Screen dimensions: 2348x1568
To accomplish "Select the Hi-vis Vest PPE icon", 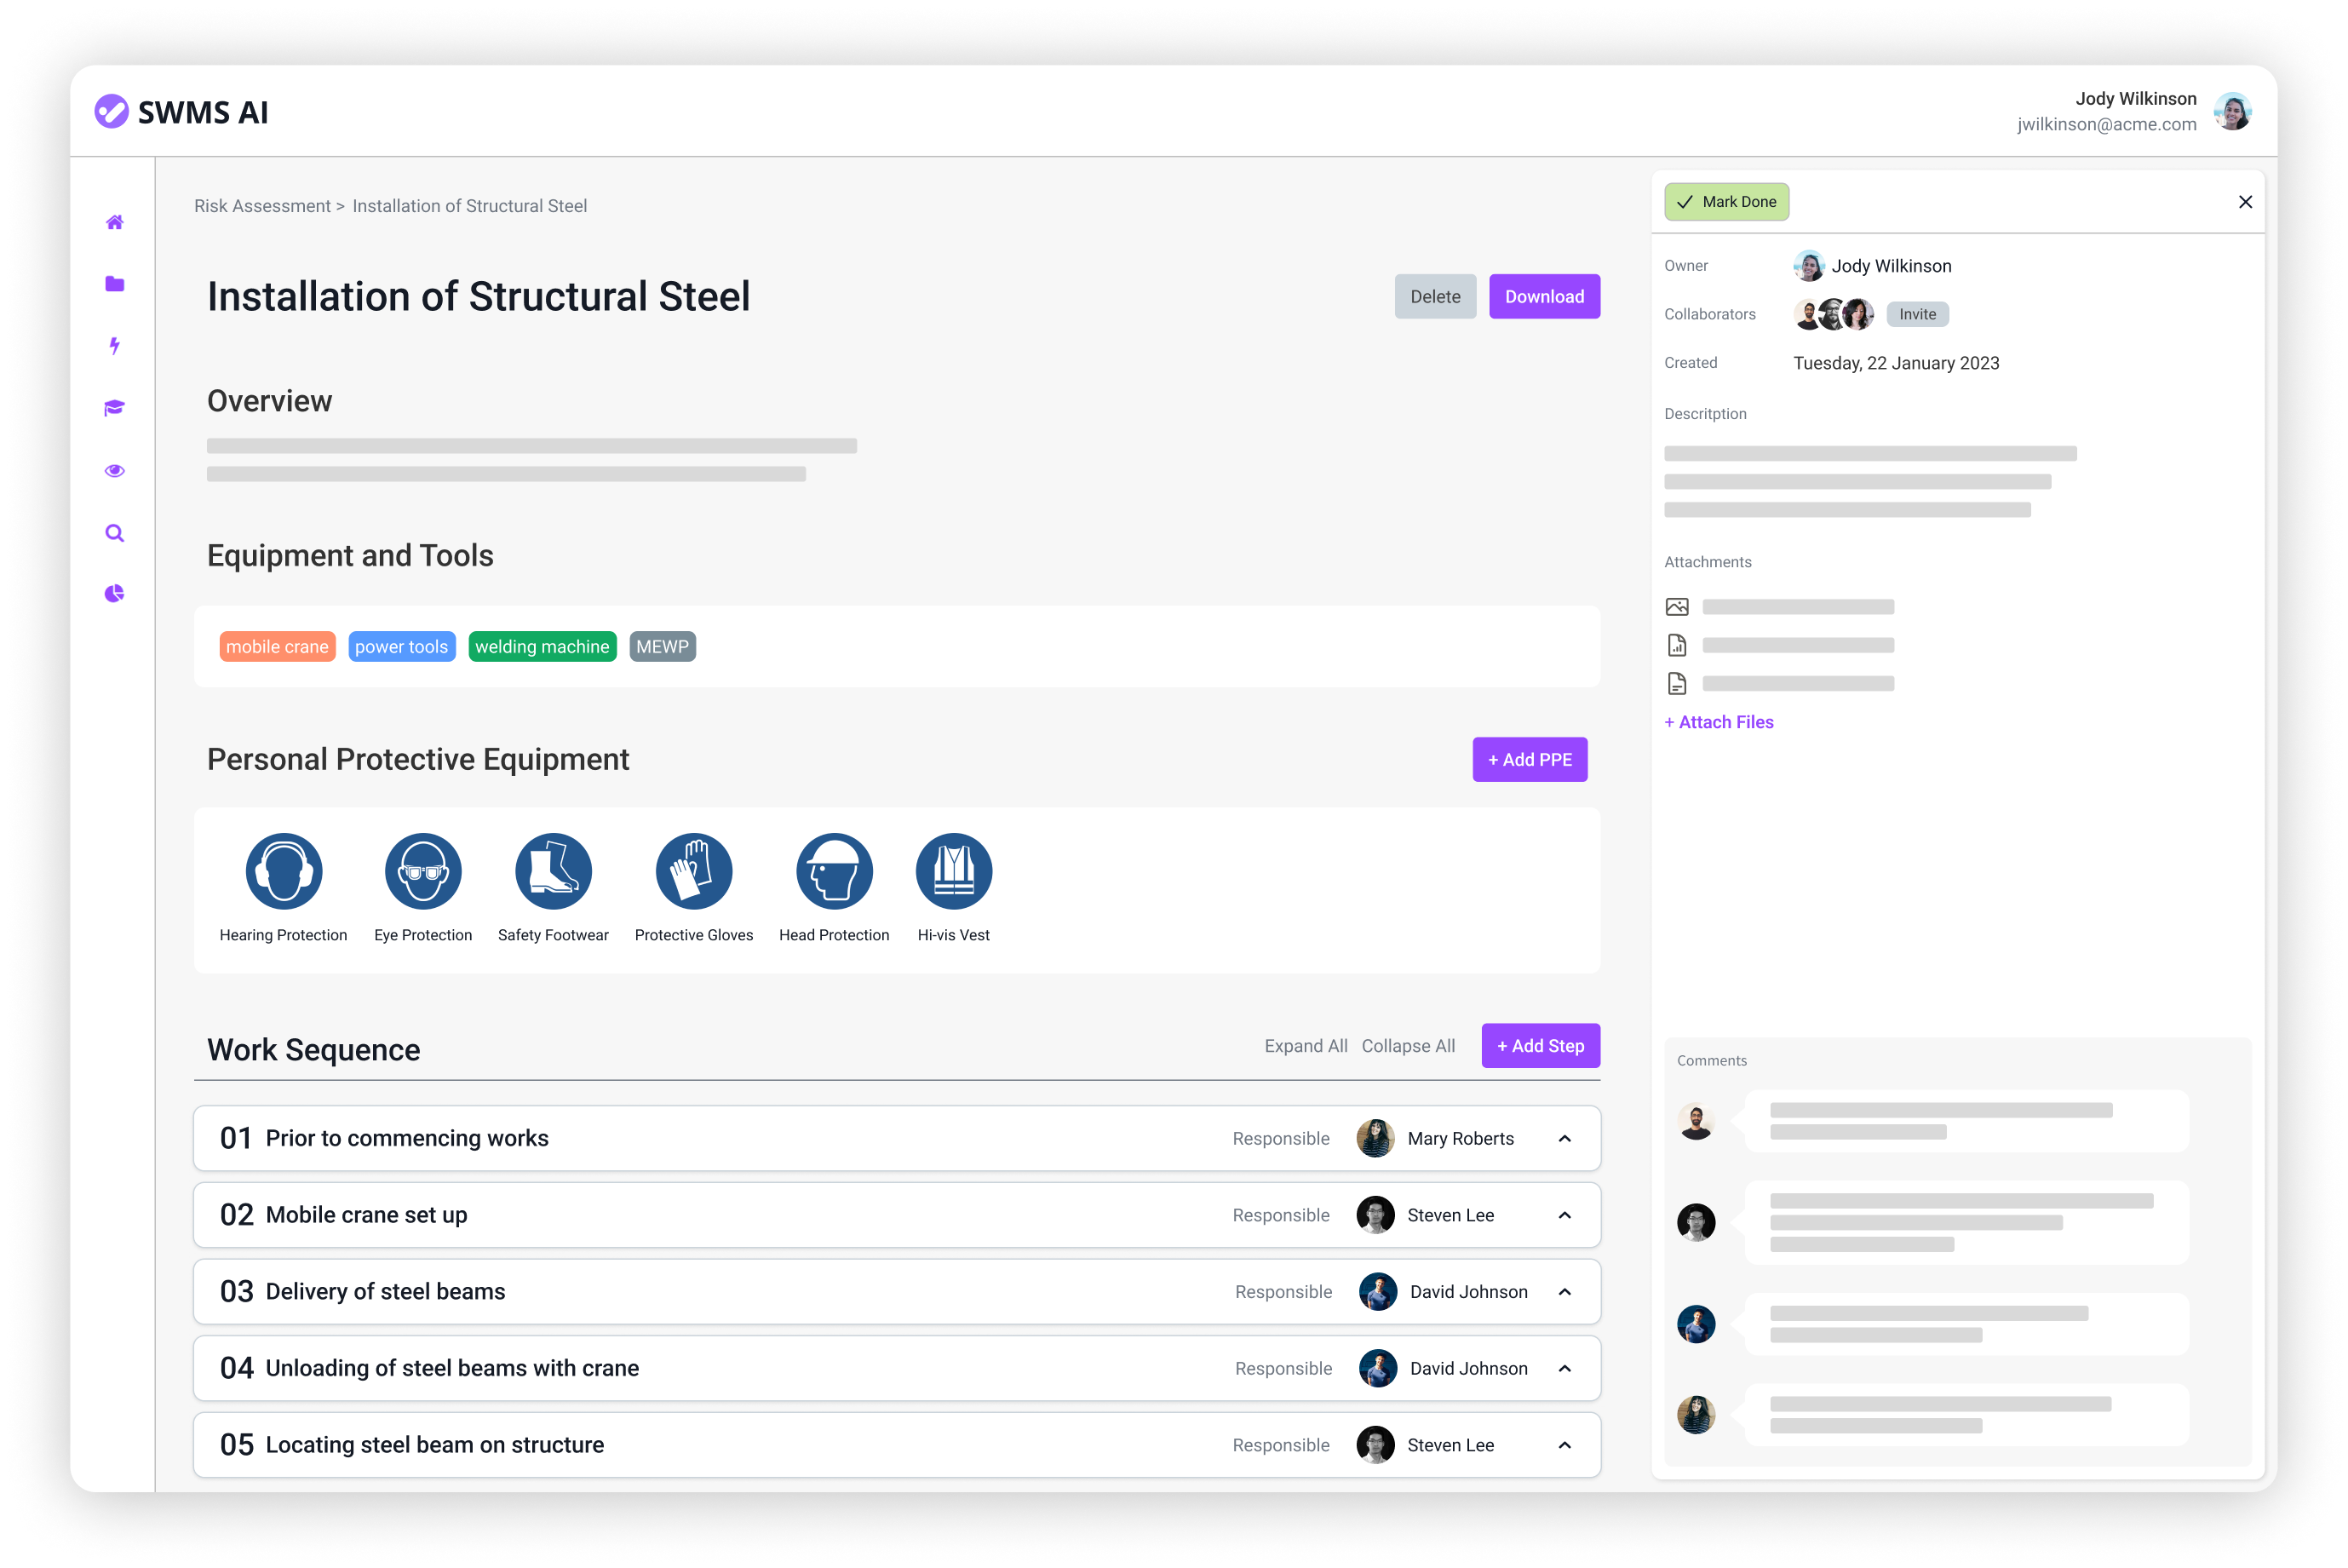I will pos(953,872).
